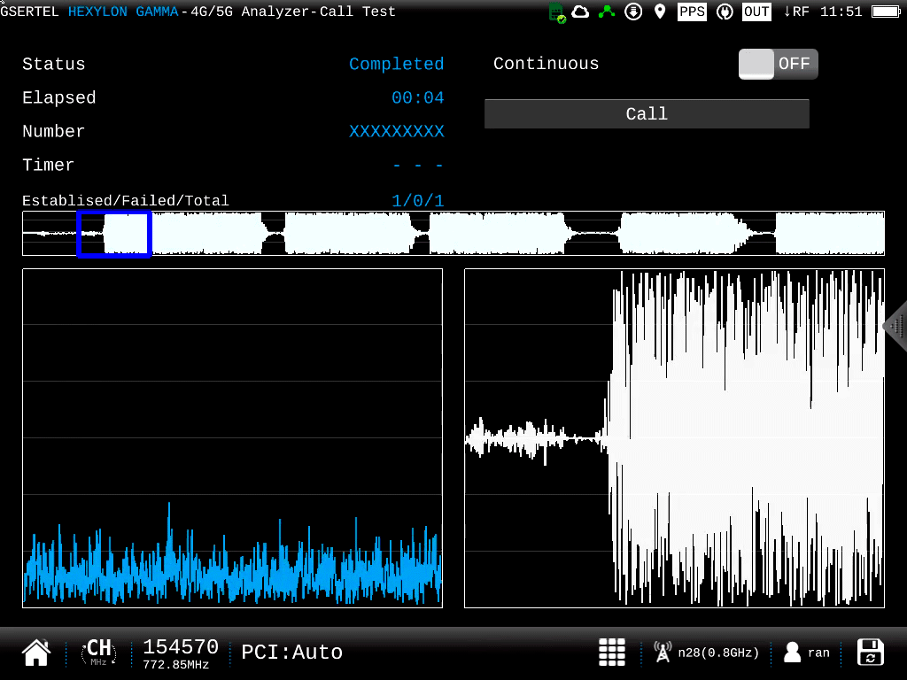Click the green network share icon
Screen dimensions: 908x680
point(606,12)
